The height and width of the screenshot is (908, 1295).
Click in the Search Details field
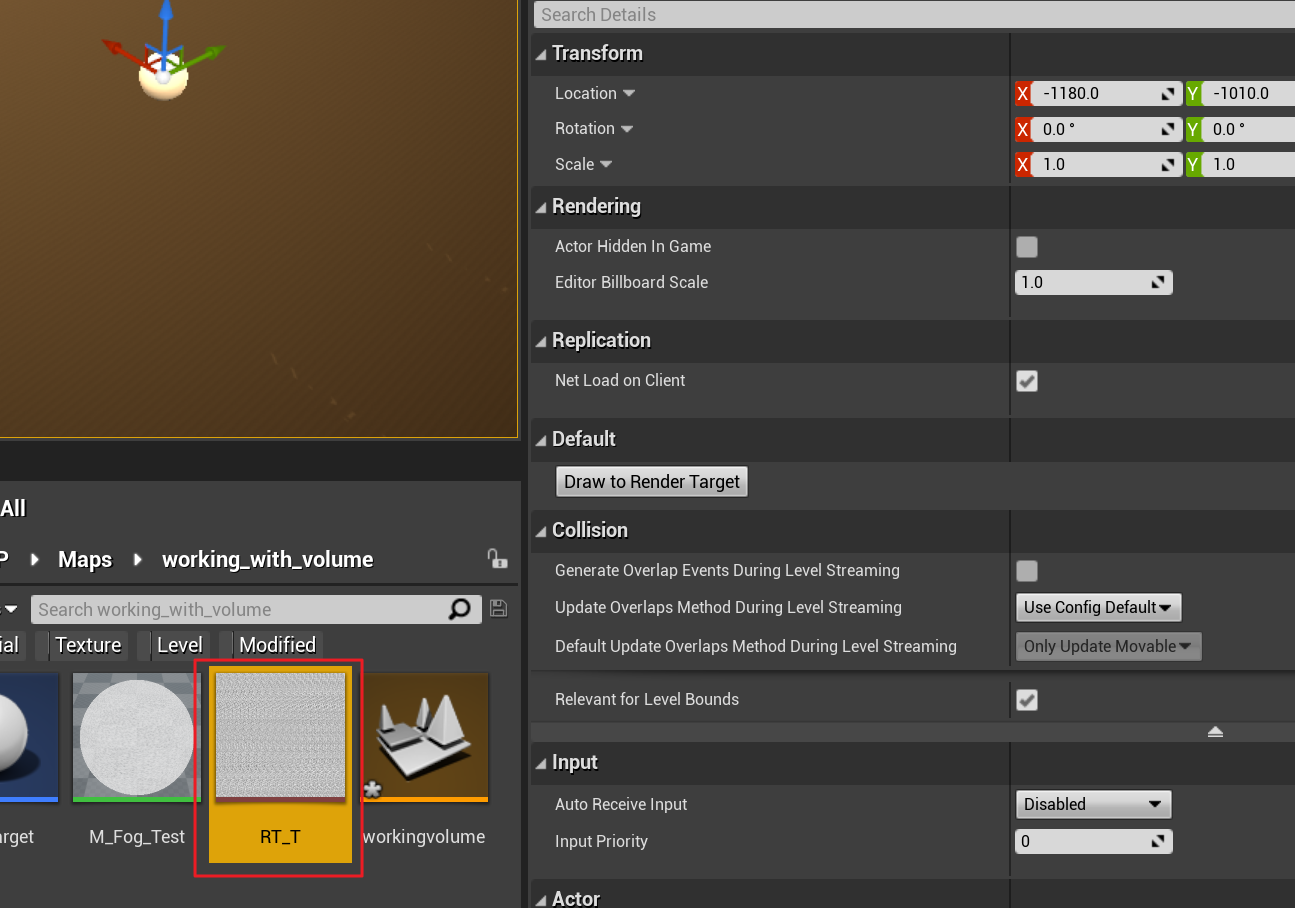914,15
